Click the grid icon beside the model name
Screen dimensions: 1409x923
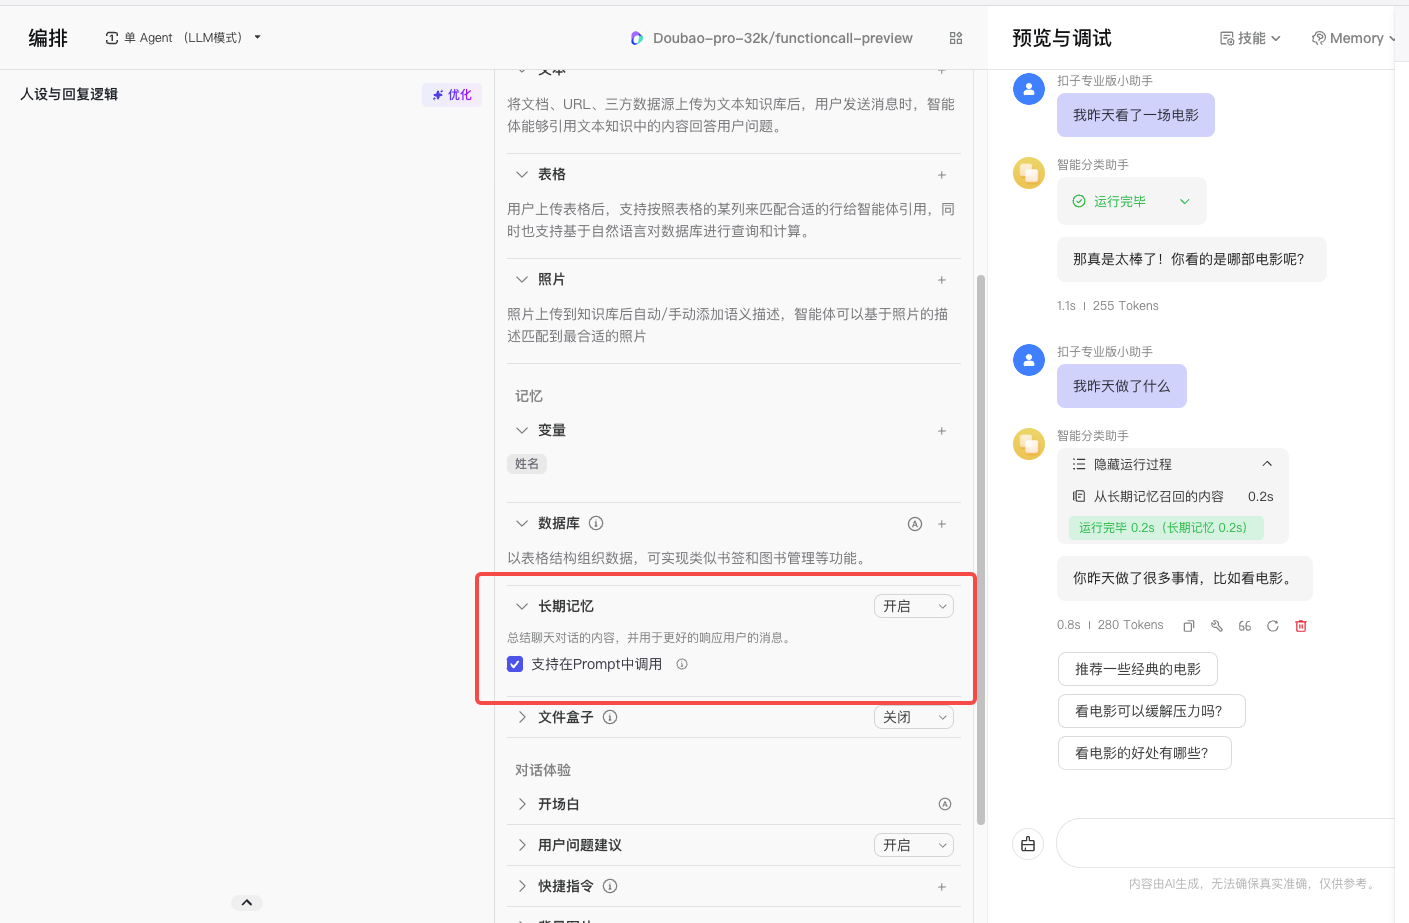click(956, 38)
